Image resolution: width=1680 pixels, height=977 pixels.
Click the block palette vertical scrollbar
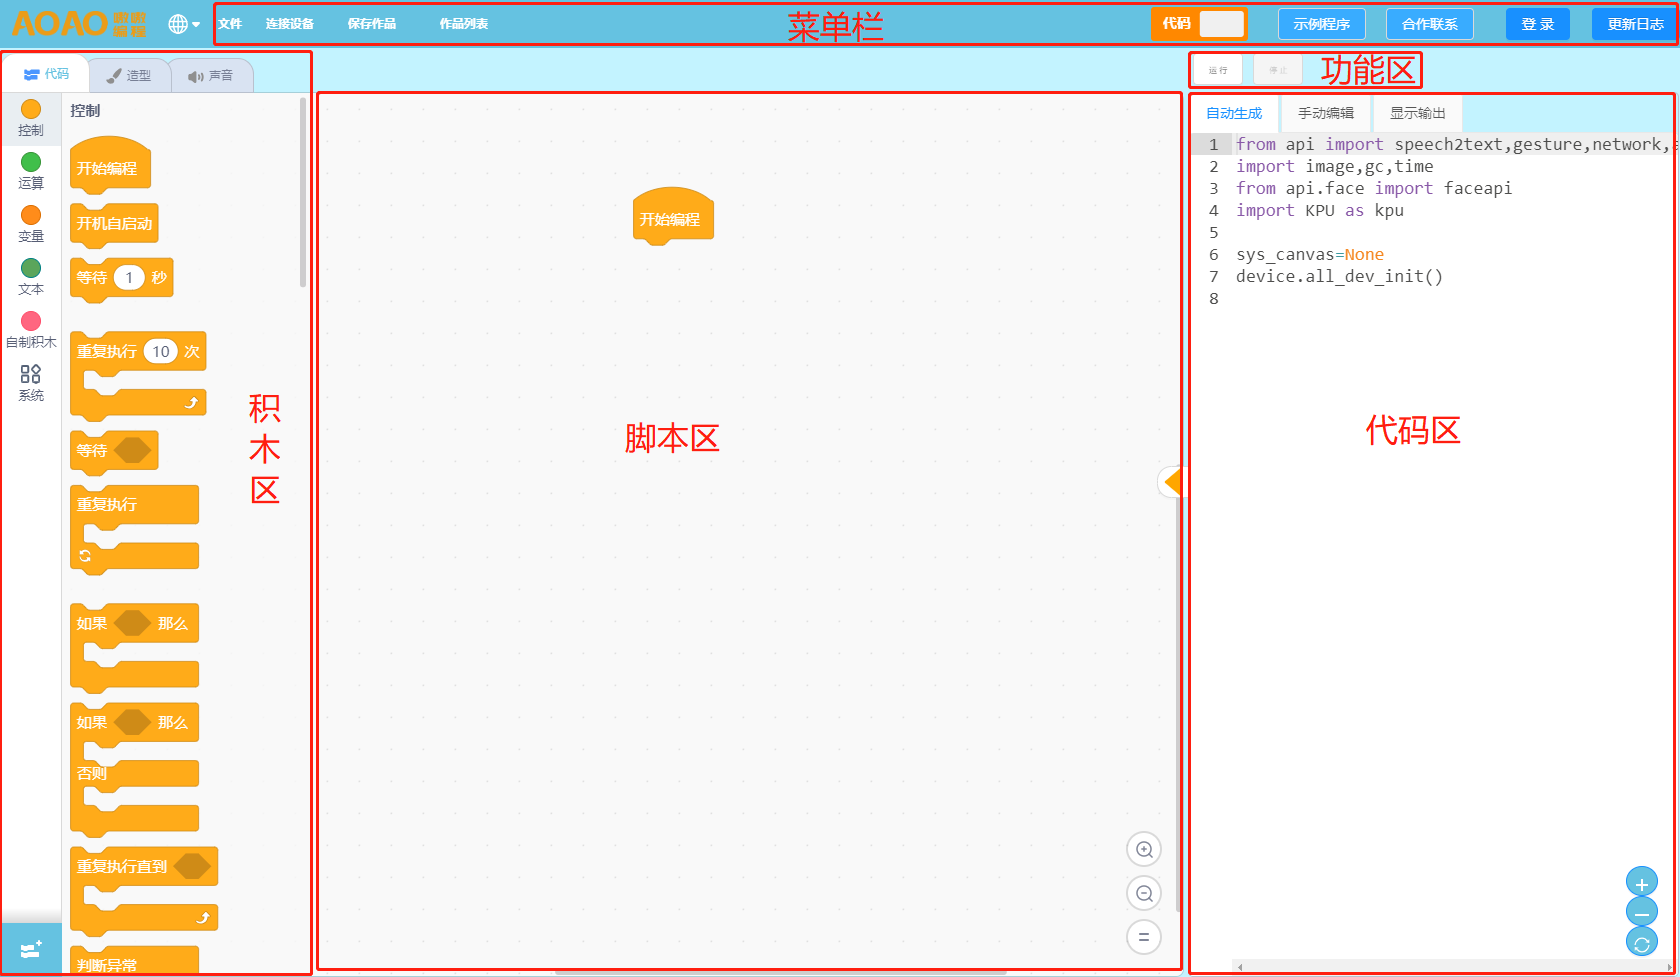303,192
